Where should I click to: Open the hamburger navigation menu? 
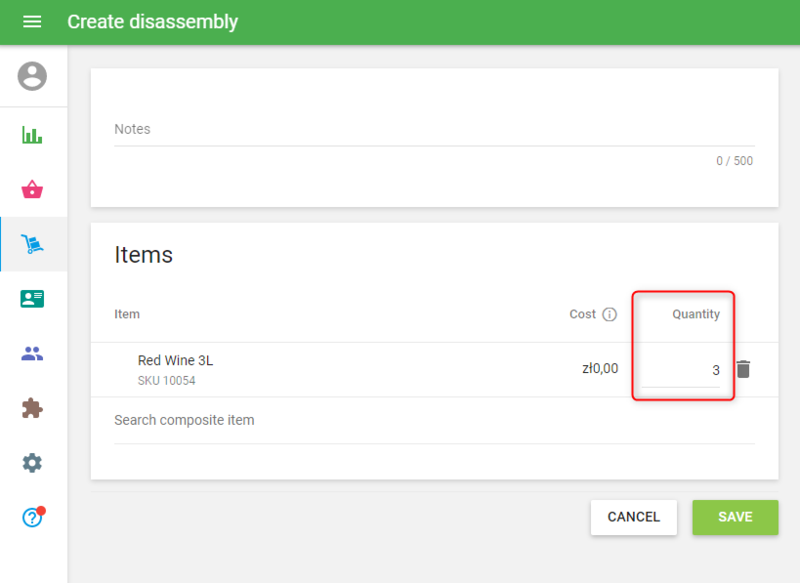coord(32,21)
